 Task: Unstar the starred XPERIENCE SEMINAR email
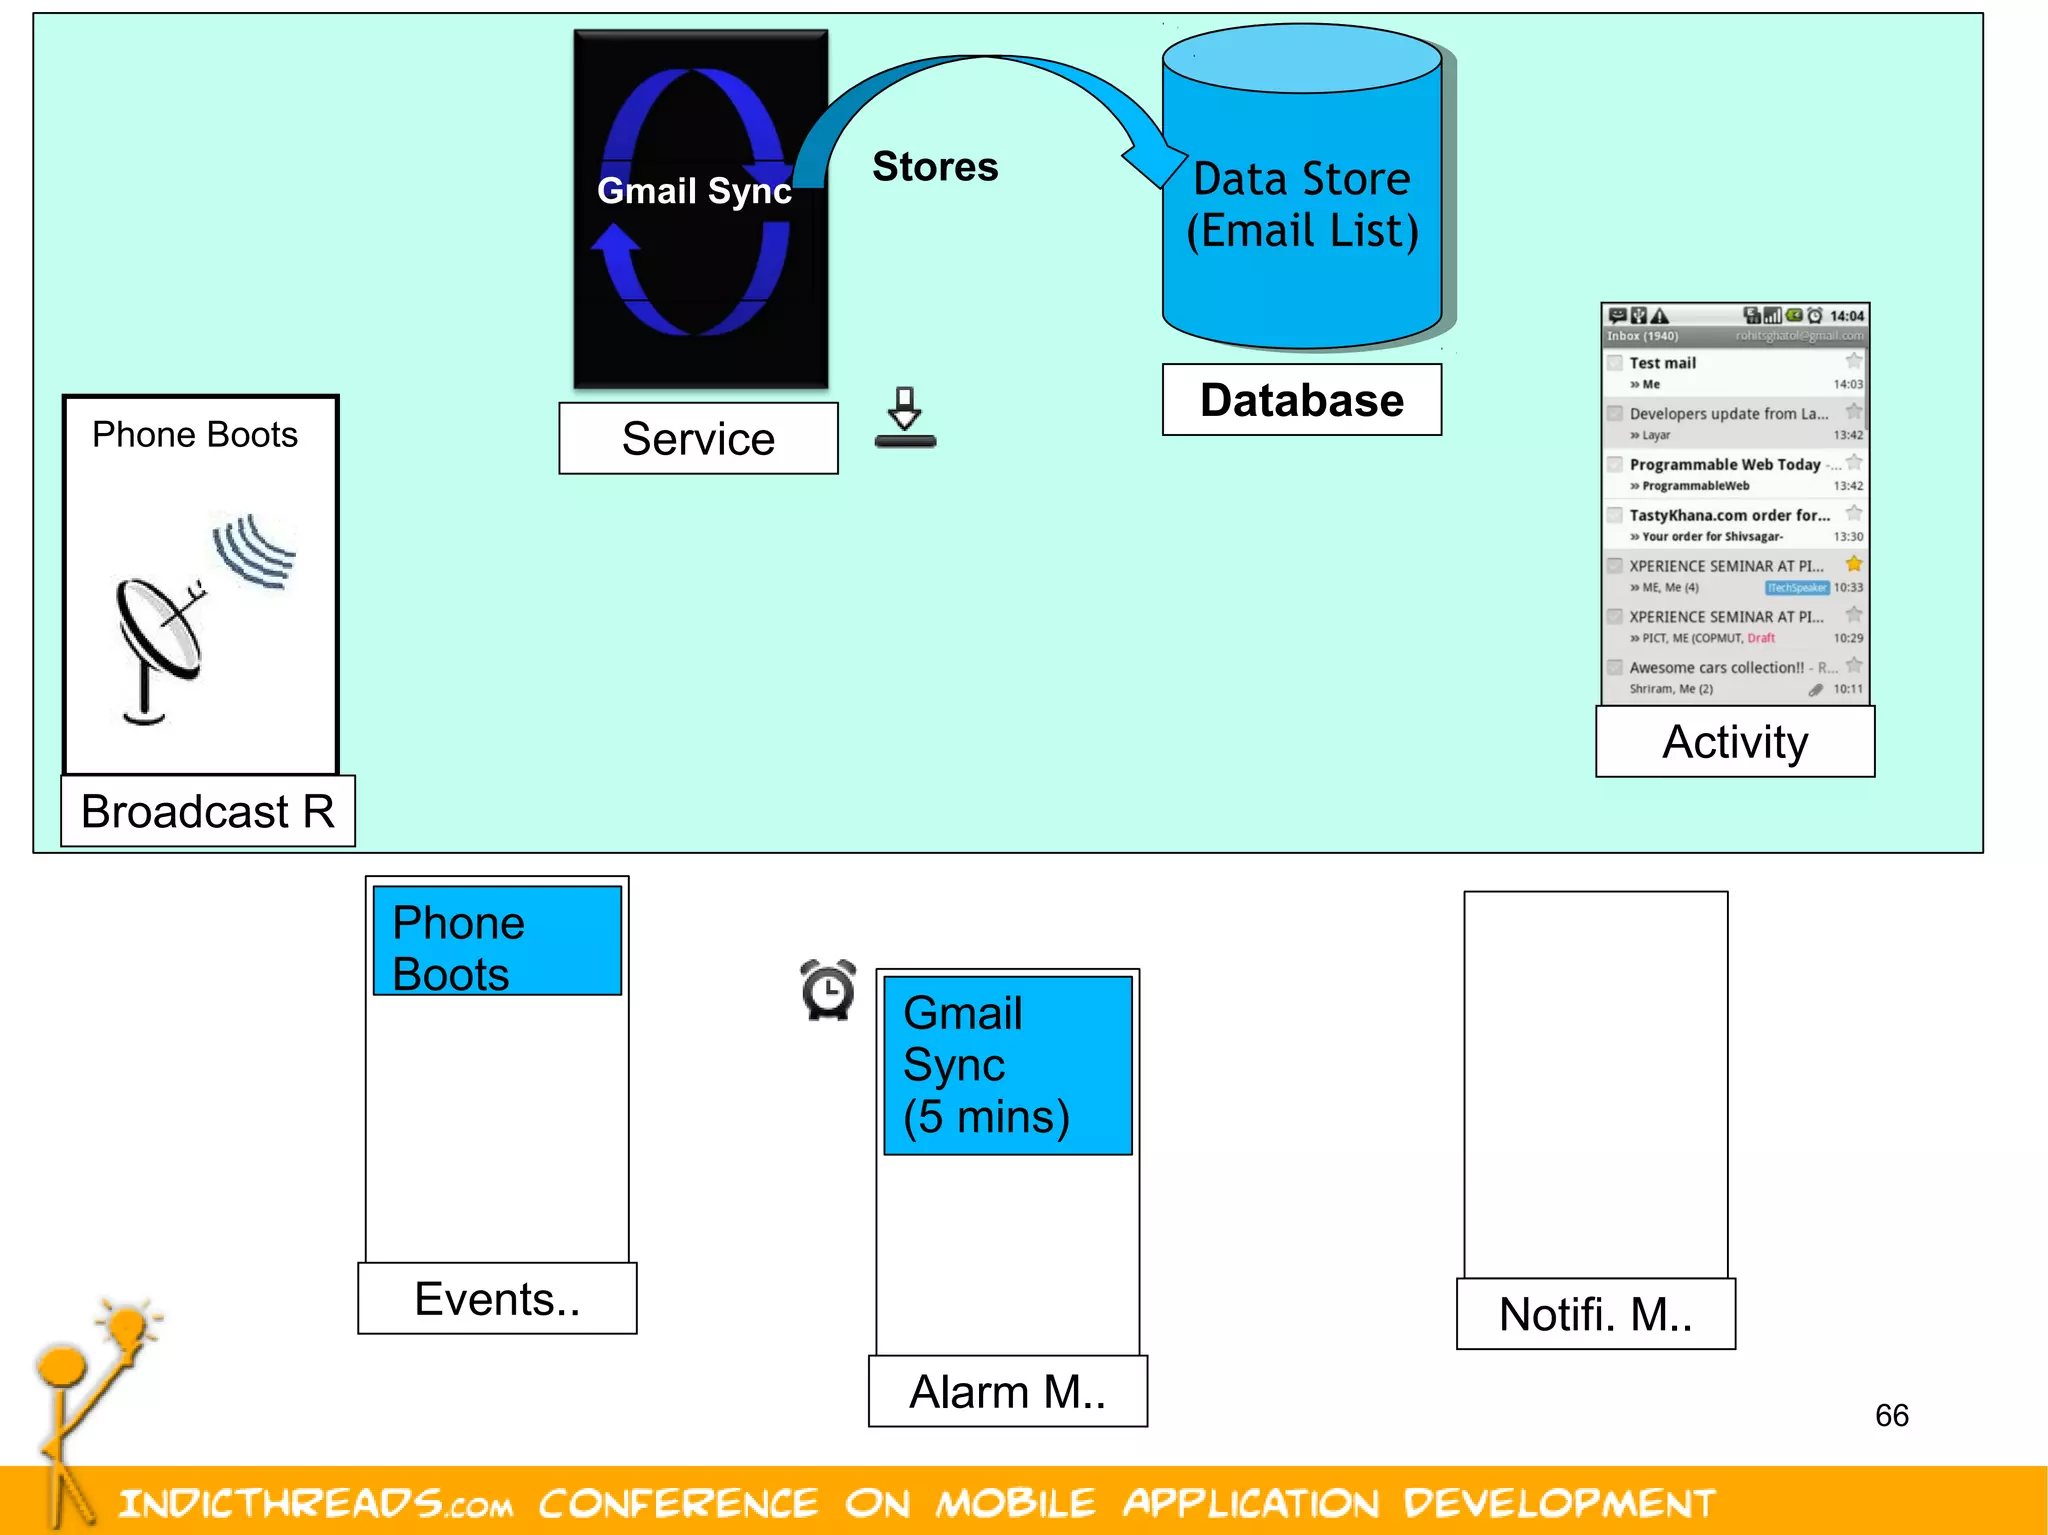pyautogui.click(x=1853, y=564)
